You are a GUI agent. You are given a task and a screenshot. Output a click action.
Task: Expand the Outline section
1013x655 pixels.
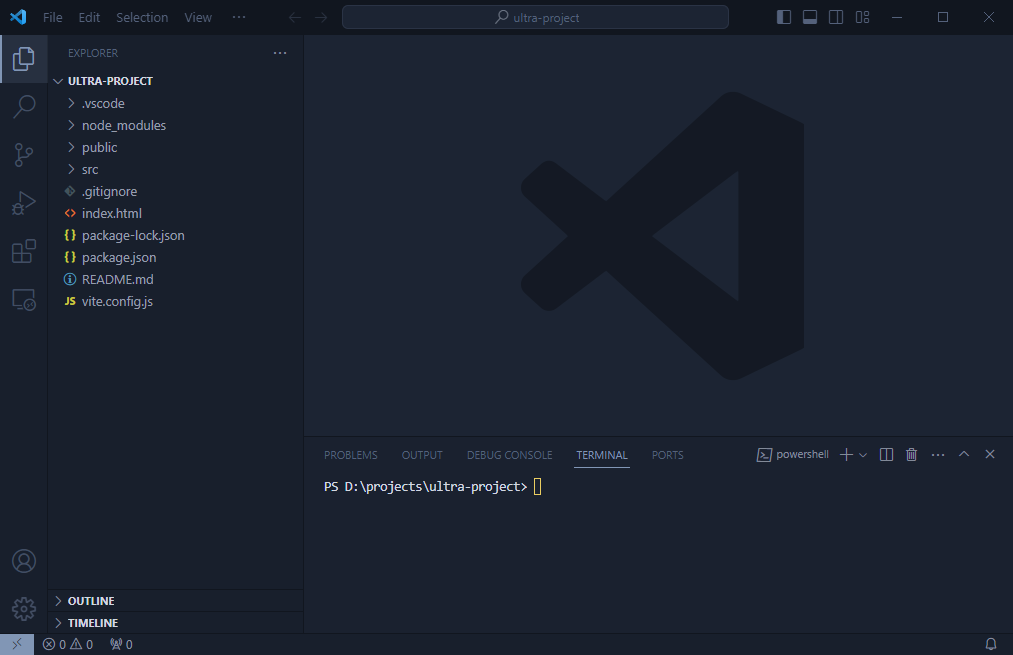point(175,601)
